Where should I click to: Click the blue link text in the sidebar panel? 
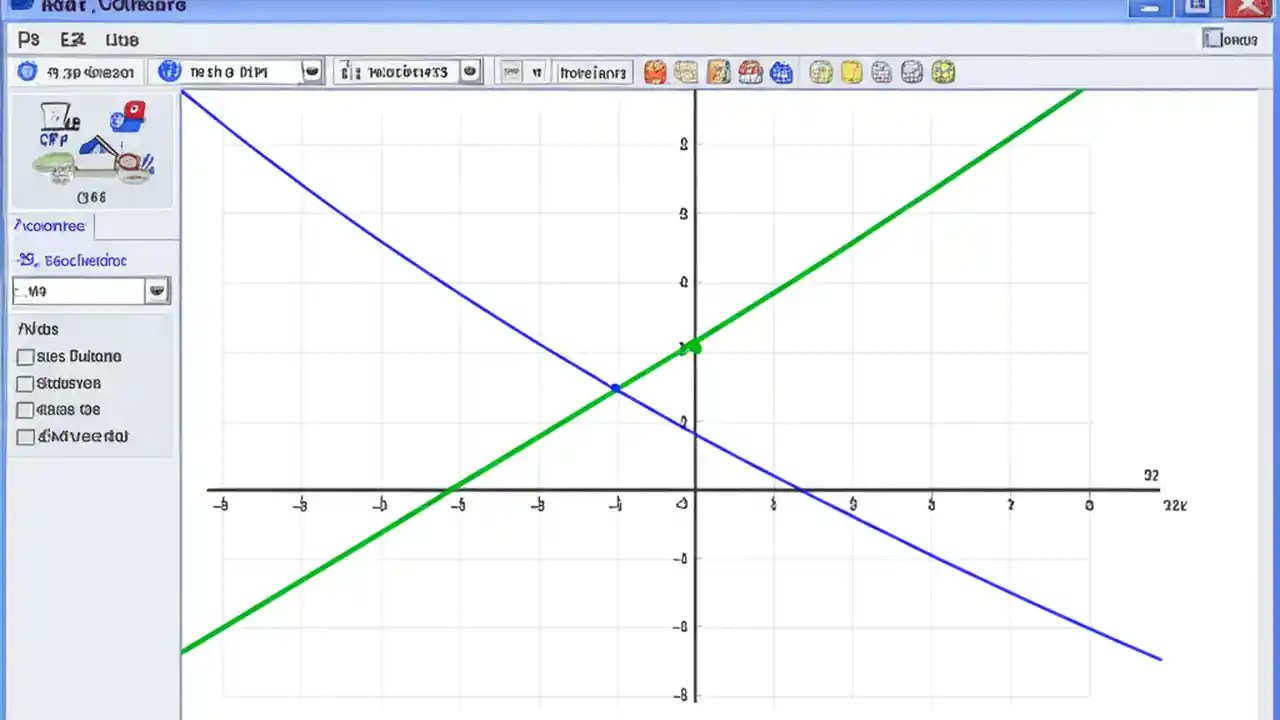point(70,260)
